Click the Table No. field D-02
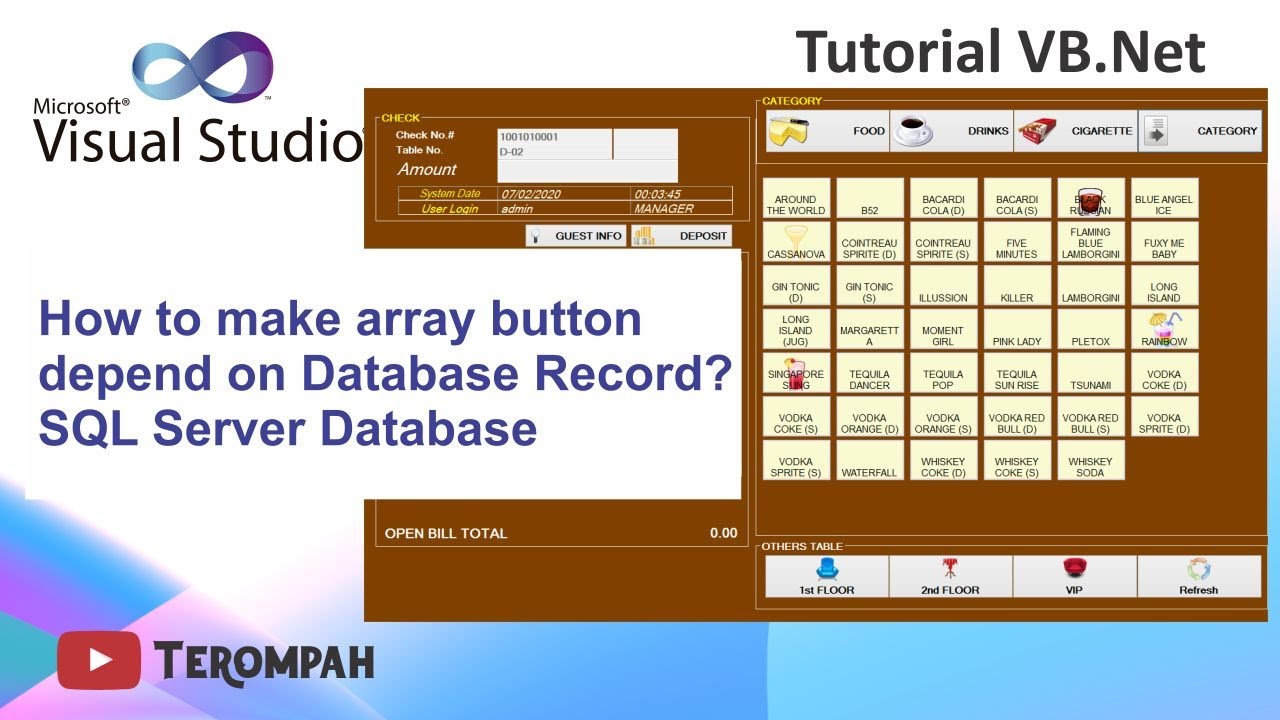 [x=555, y=152]
